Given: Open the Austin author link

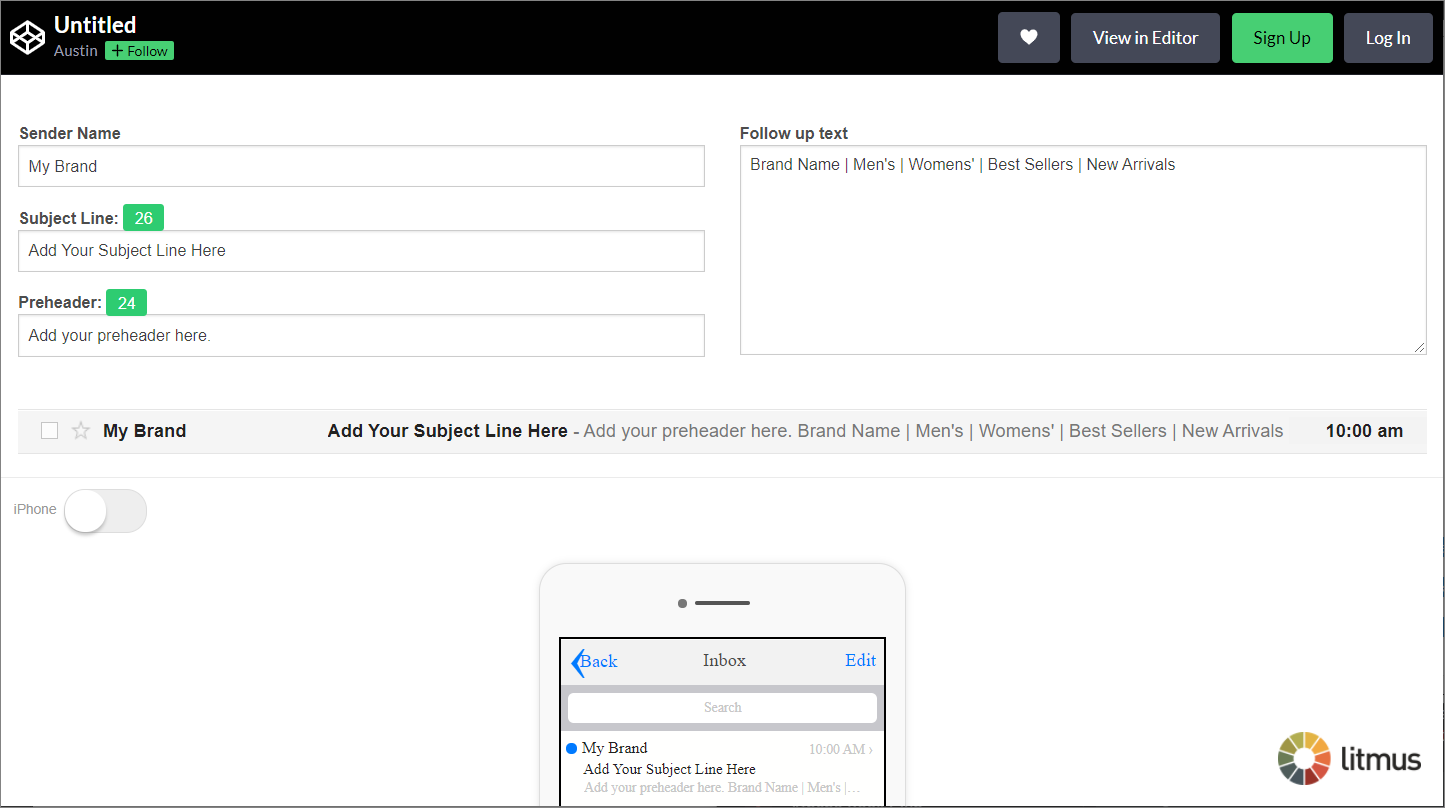Looking at the screenshot, I should [x=75, y=51].
